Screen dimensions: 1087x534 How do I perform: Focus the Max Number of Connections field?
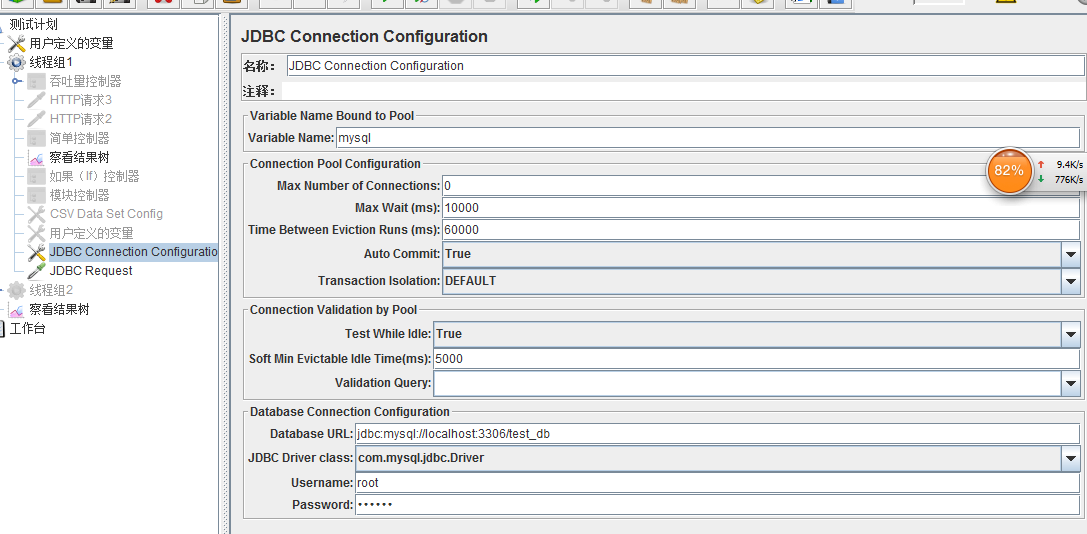point(715,186)
